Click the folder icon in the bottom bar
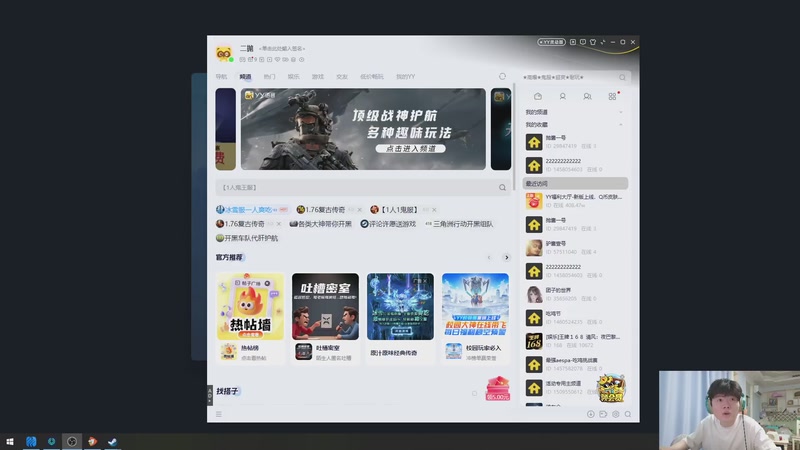This screenshot has width=800, height=450. coord(603,414)
